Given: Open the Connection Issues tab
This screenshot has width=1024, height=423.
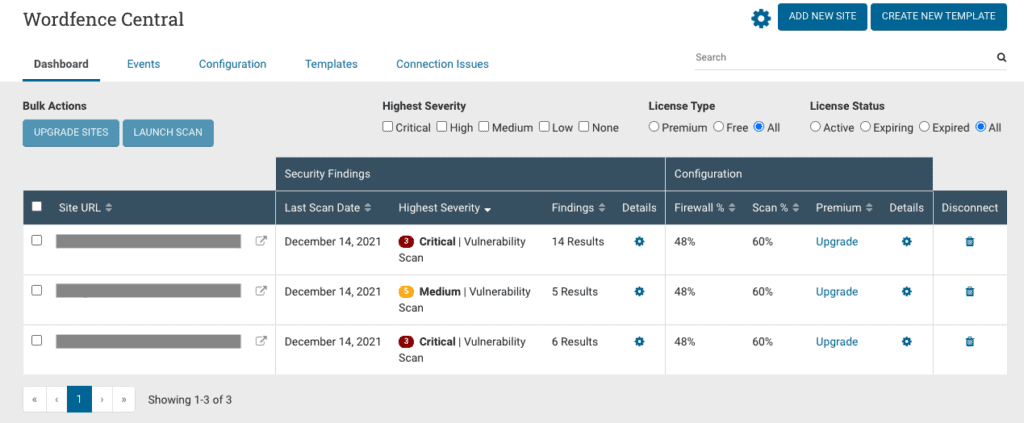Looking at the screenshot, I should 442,64.
